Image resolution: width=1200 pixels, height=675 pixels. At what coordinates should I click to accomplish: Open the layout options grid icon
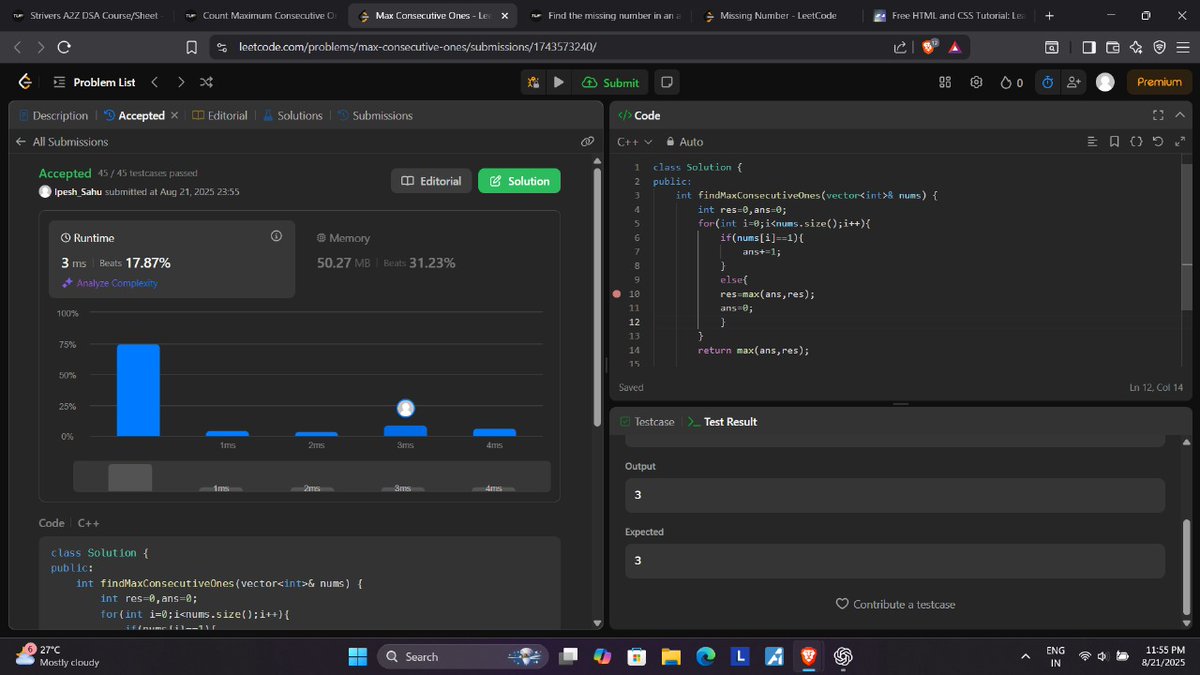pos(943,82)
